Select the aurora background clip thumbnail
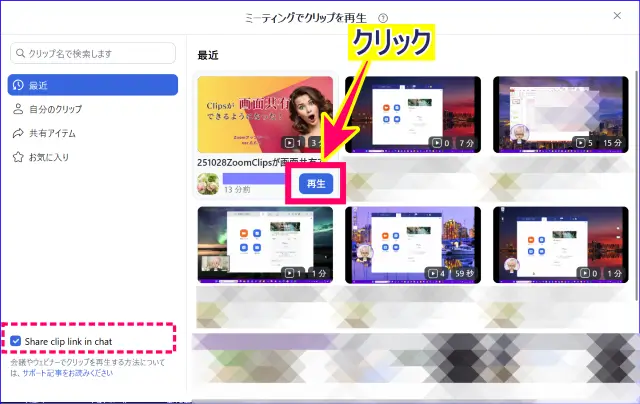640x404 pixels. (265, 245)
